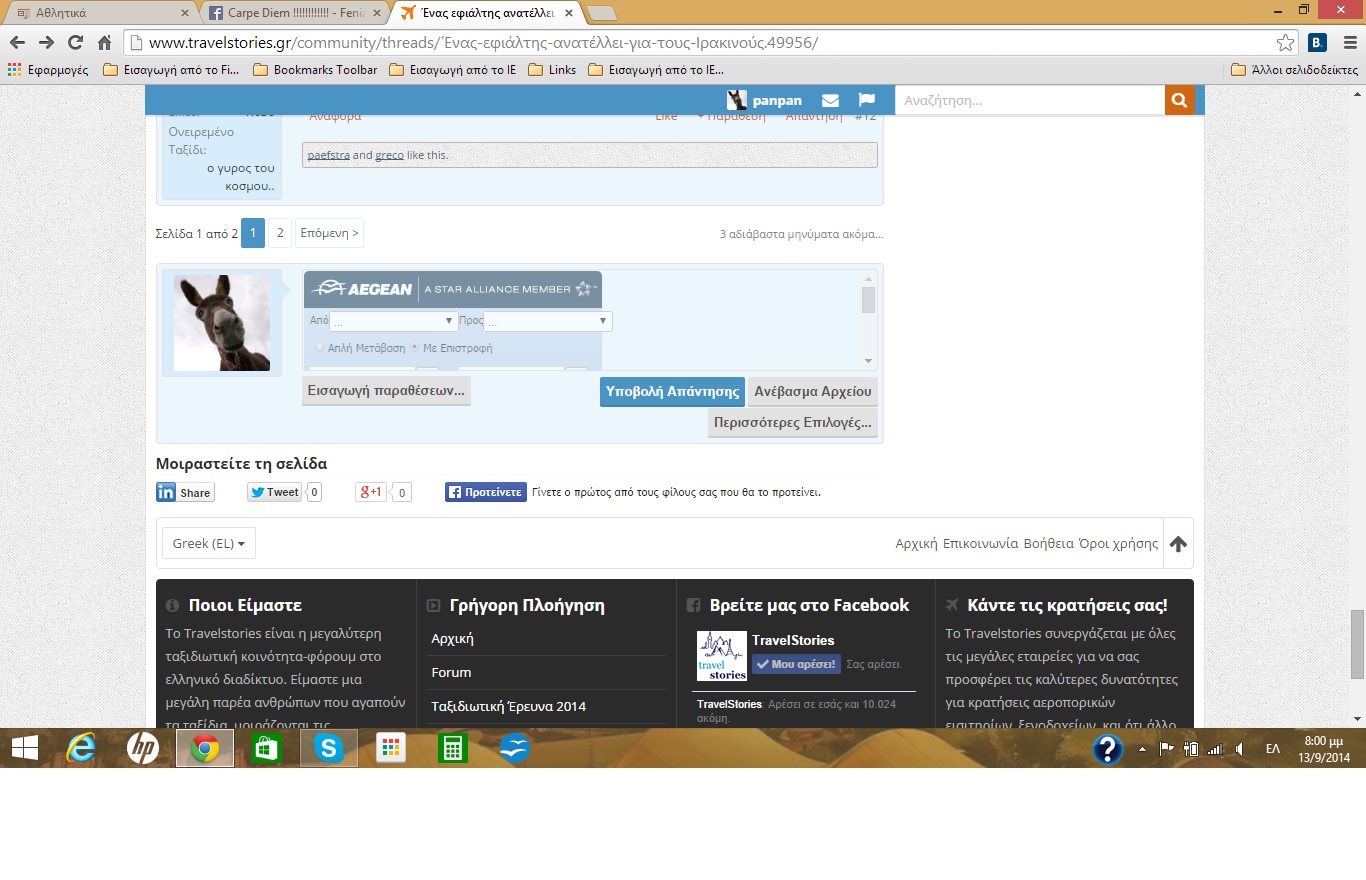Open the calculator taskbar icon

[453, 748]
